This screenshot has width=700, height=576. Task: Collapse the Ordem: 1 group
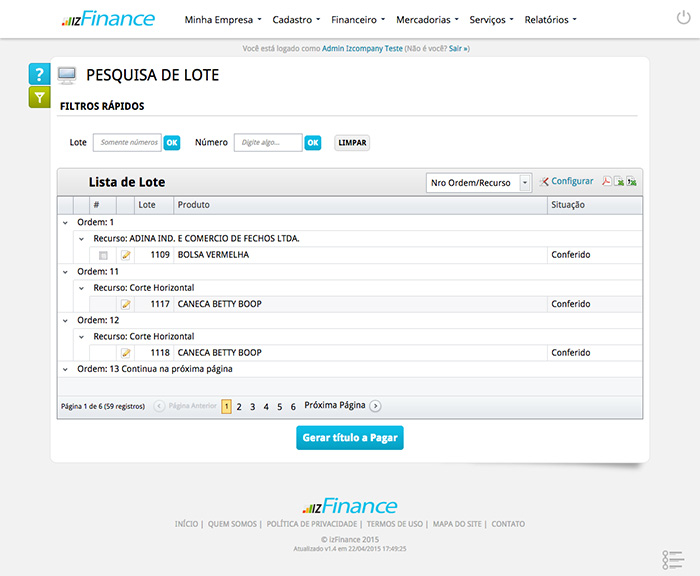[x=66, y=222]
